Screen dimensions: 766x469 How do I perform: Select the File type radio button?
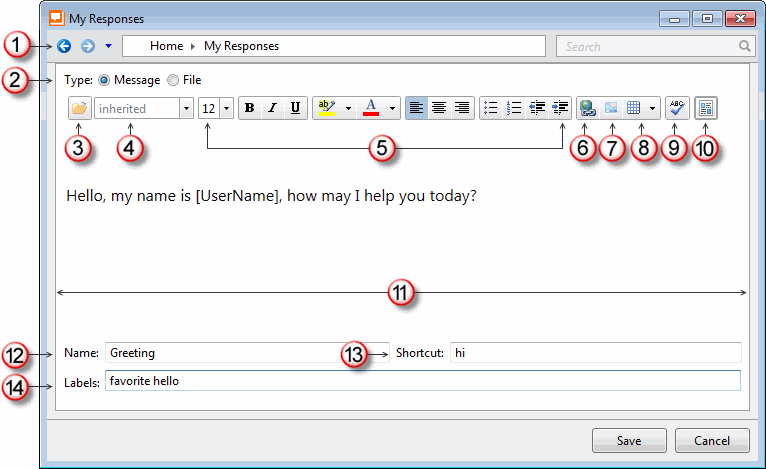click(x=173, y=80)
